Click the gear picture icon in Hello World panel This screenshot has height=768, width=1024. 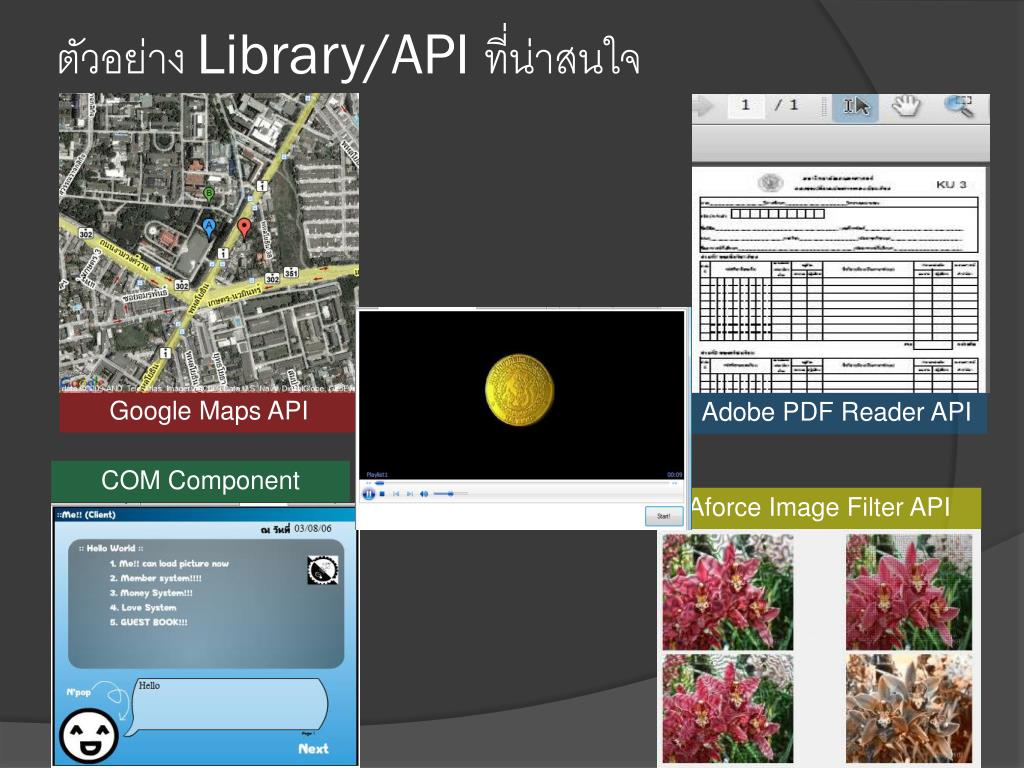point(323,570)
